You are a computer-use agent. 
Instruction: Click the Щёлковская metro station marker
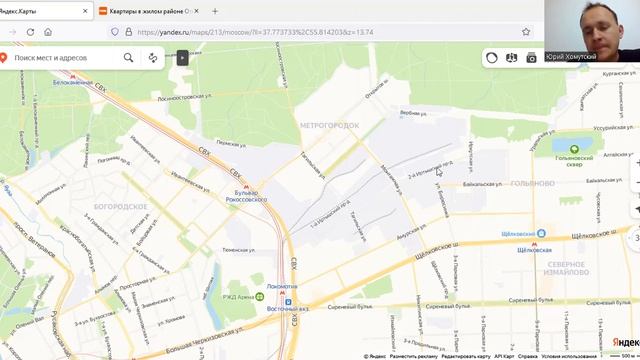[x=534, y=244]
